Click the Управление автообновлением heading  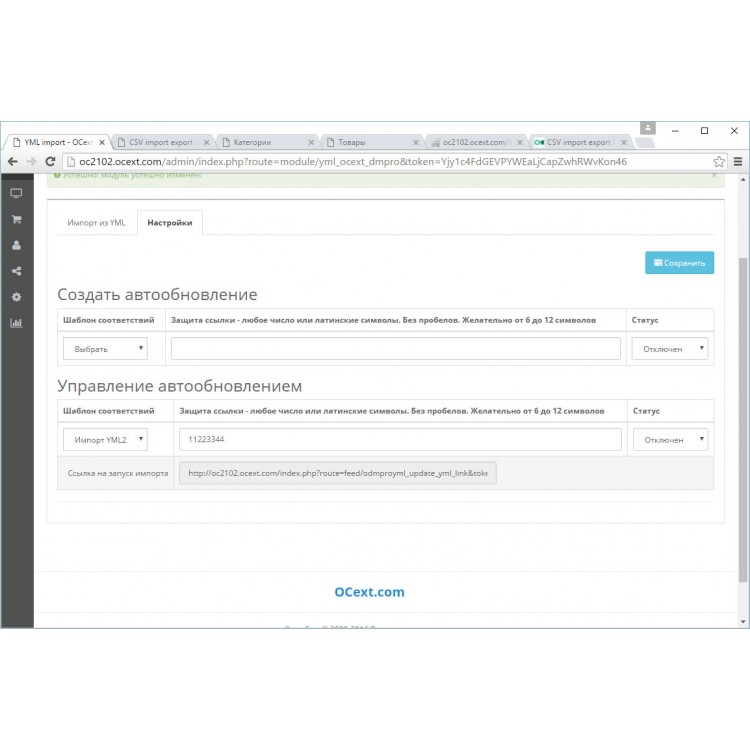(x=180, y=386)
